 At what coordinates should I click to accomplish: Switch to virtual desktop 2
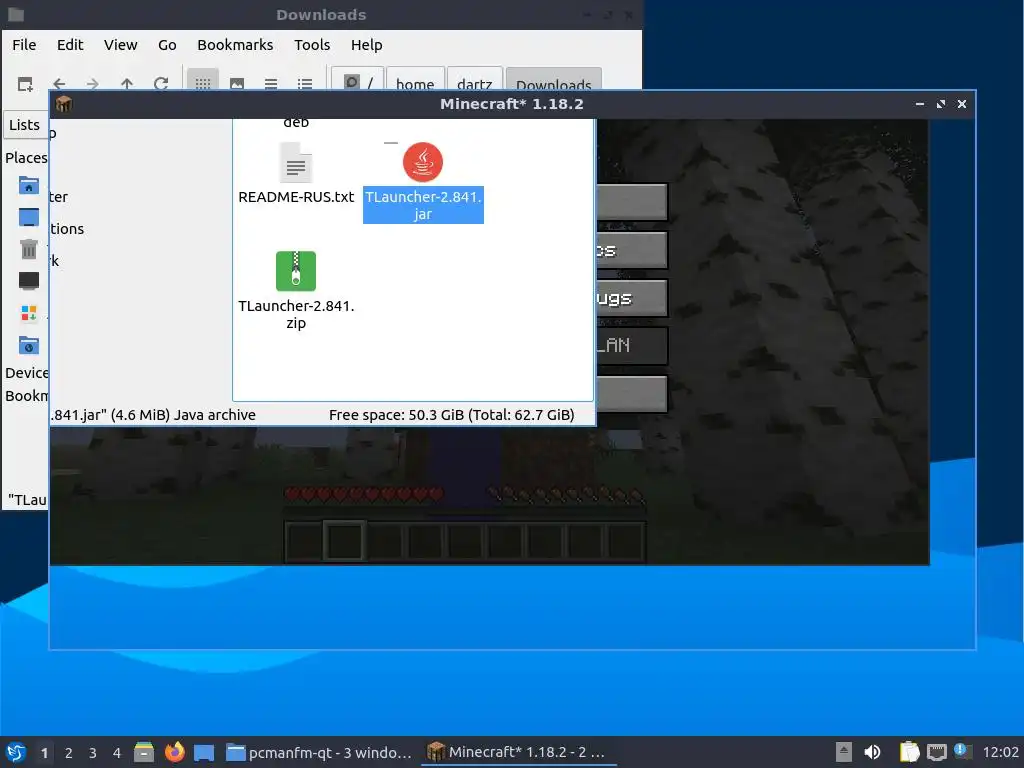(69, 753)
